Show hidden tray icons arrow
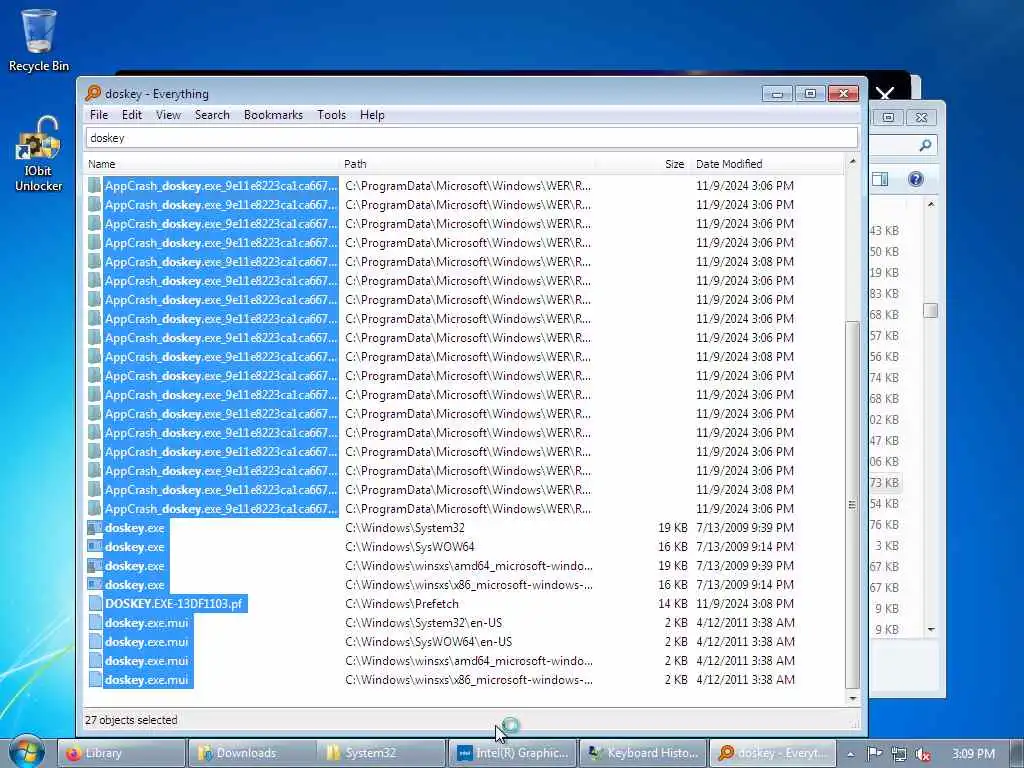The width and height of the screenshot is (1024, 768). 850,754
